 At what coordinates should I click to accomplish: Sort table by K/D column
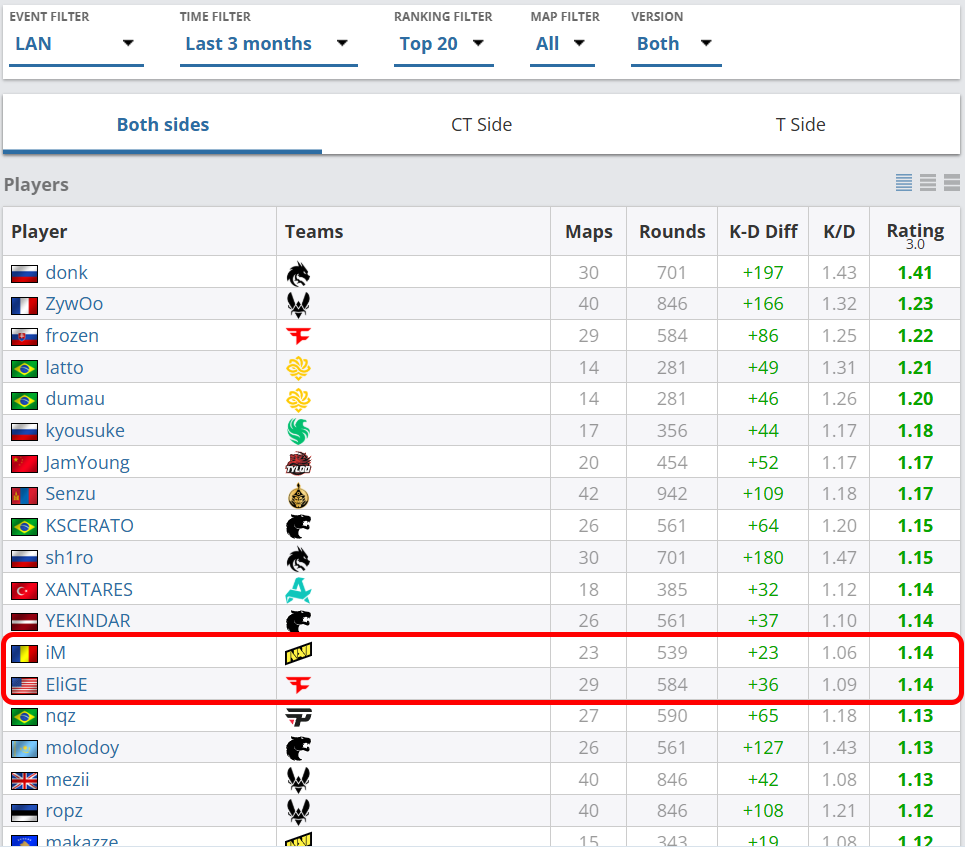pos(839,231)
